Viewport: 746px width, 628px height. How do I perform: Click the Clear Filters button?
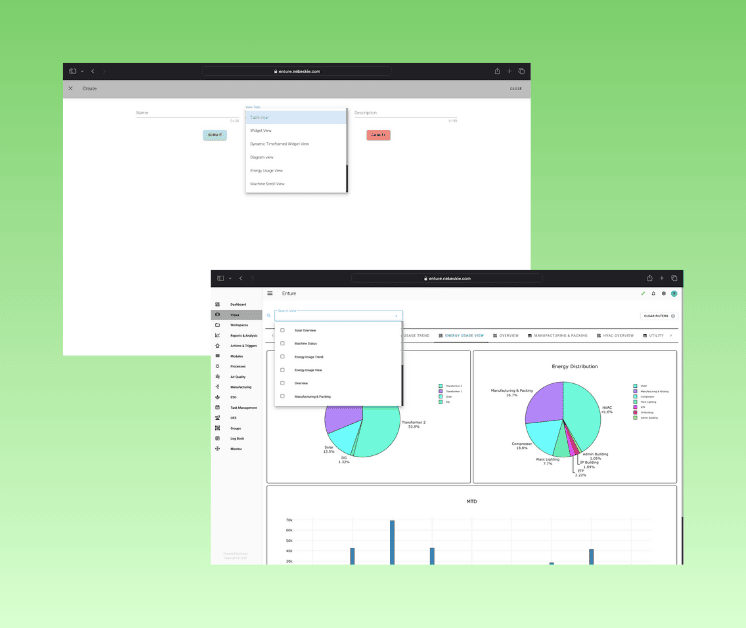coord(659,316)
